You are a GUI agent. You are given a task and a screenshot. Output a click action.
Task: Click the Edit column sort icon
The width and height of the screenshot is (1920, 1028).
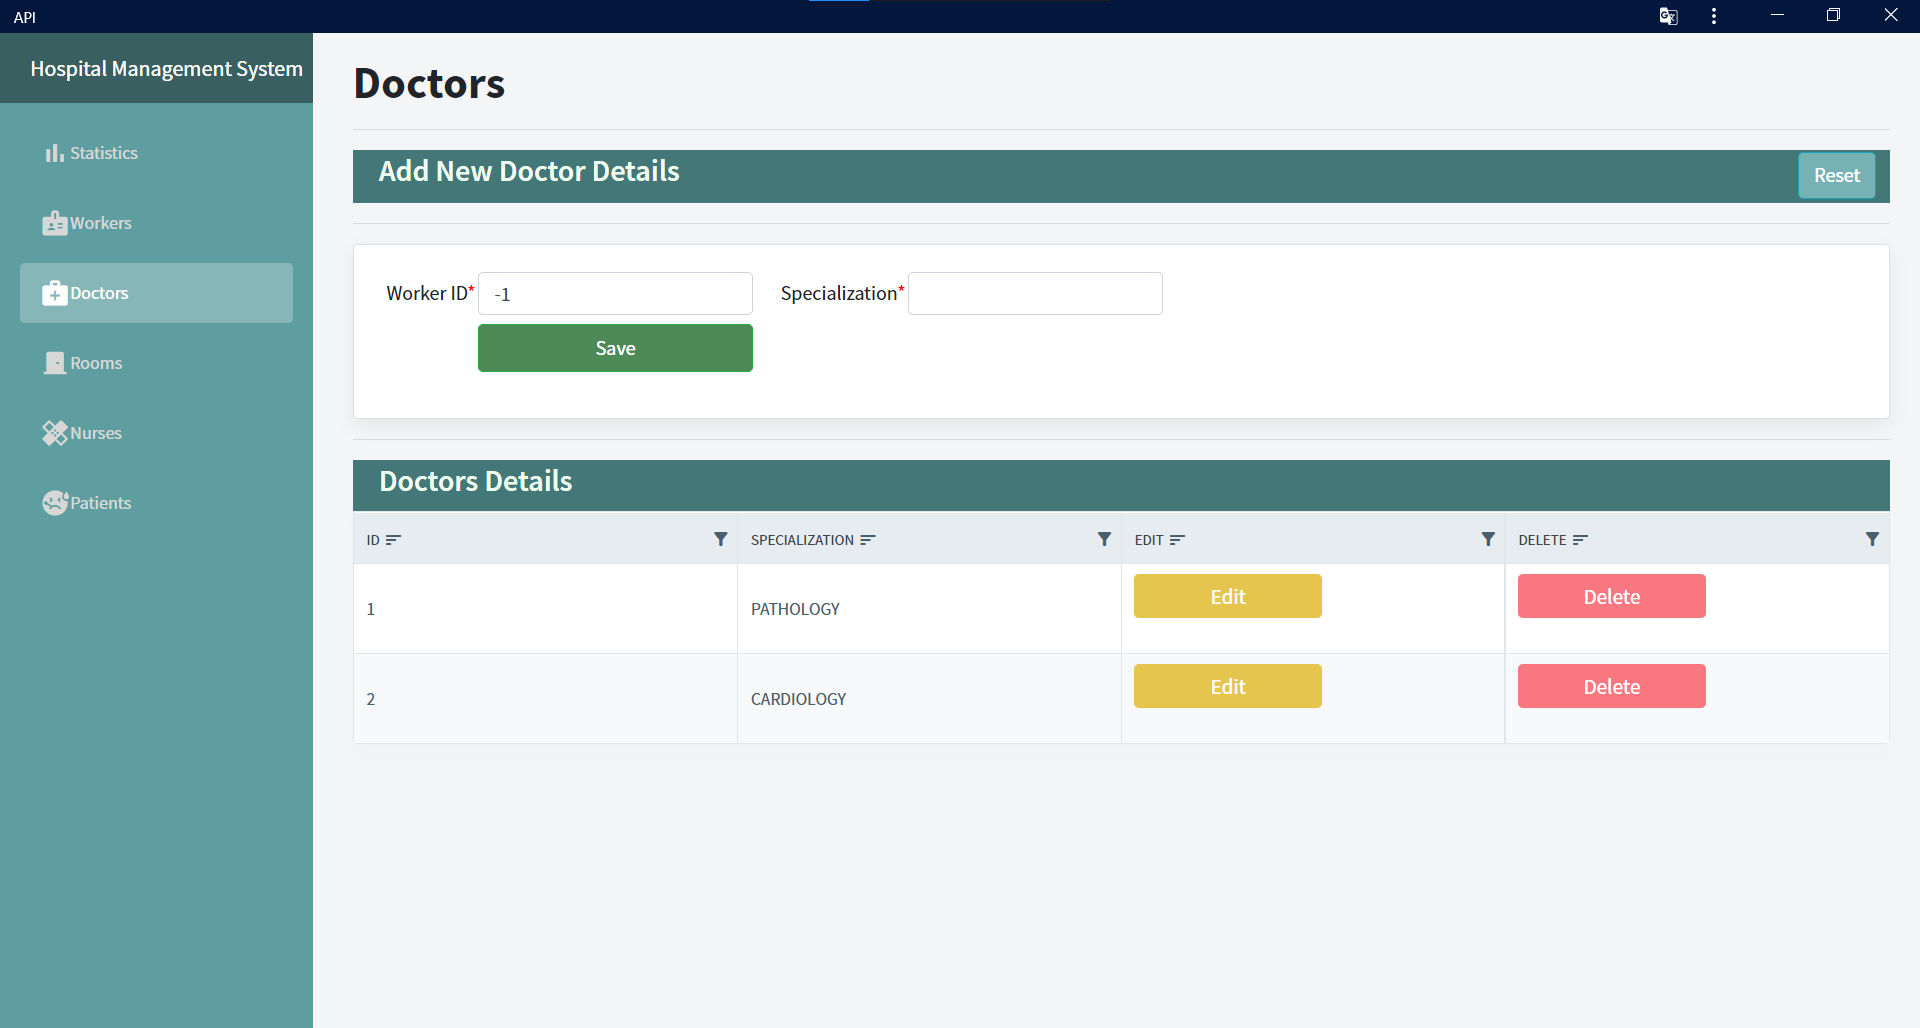click(1177, 540)
